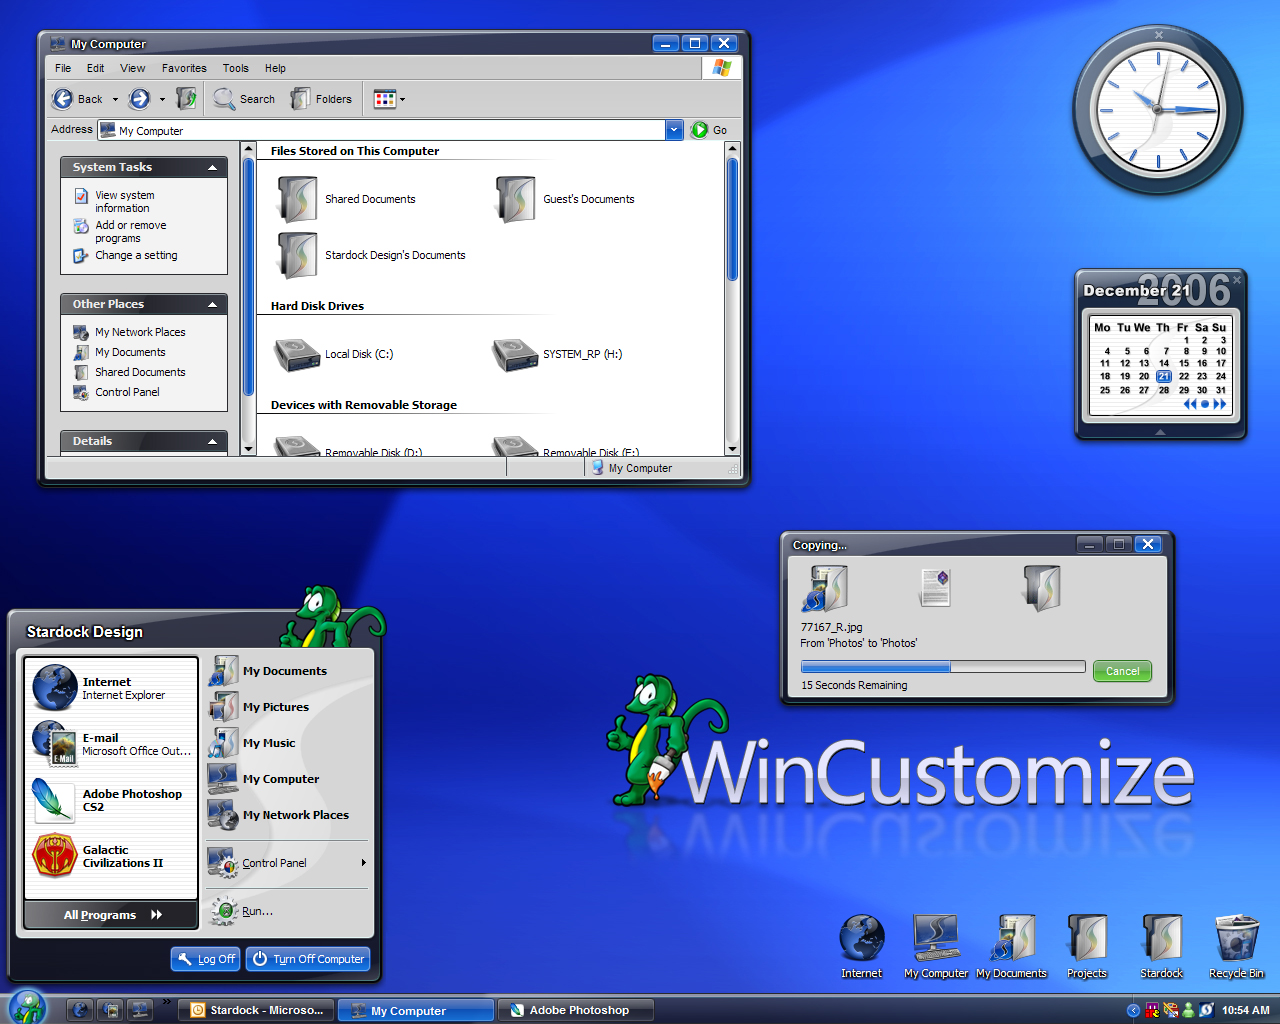Open the Address bar dropdown arrow
The width and height of the screenshot is (1280, 1024).
(674, 130)
